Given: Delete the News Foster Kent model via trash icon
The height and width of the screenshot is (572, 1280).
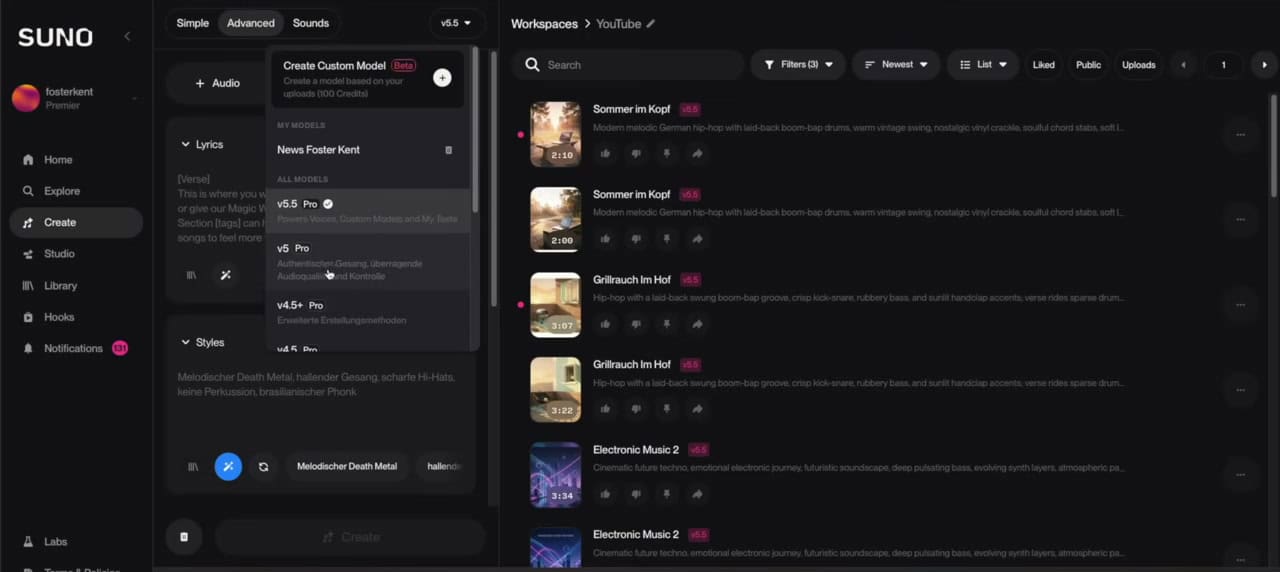Looking at the screenshot, I should [448, 150].
